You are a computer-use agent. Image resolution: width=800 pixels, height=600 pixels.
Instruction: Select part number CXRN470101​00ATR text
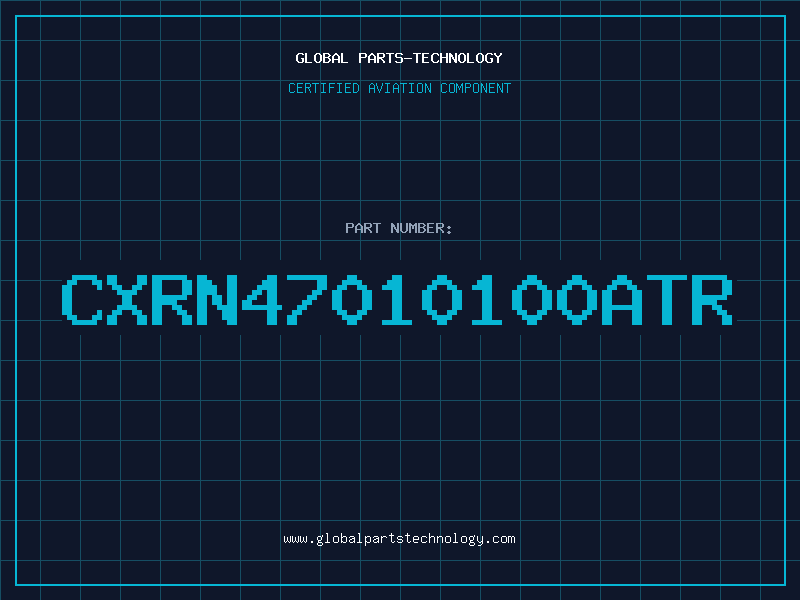coord(397,299)
